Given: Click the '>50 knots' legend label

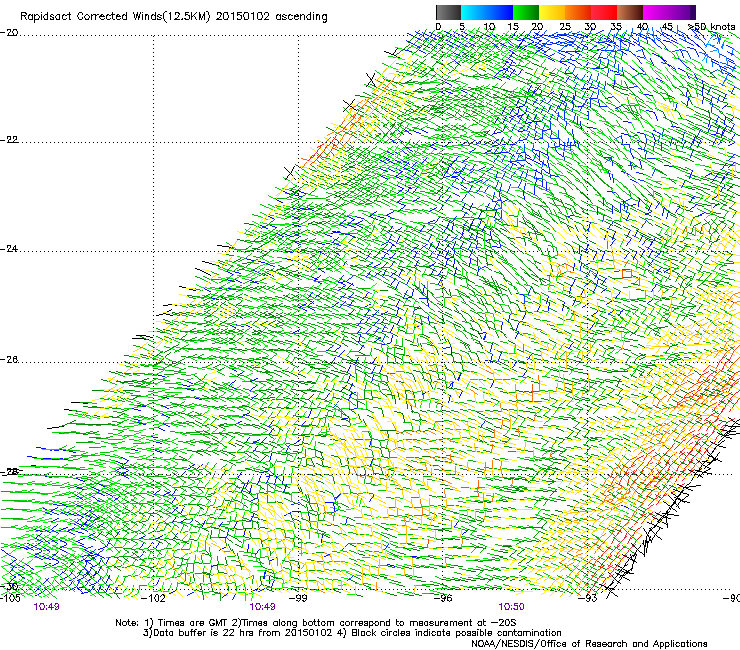Looking at the screenshot, I should coord(712,27).
